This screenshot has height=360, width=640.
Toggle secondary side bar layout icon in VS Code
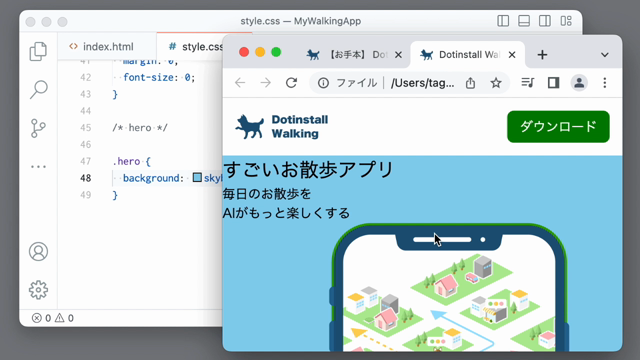pos(544,21)
